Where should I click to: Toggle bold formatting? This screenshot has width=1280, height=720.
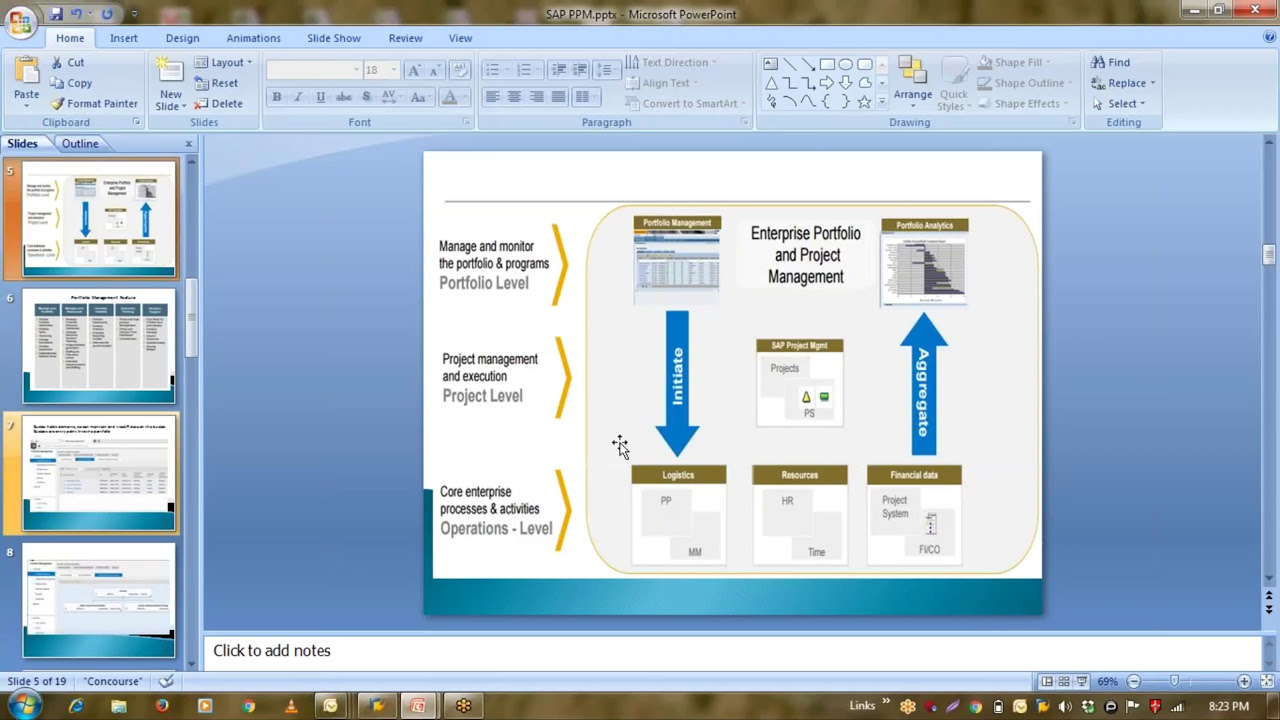coord(277,97)
